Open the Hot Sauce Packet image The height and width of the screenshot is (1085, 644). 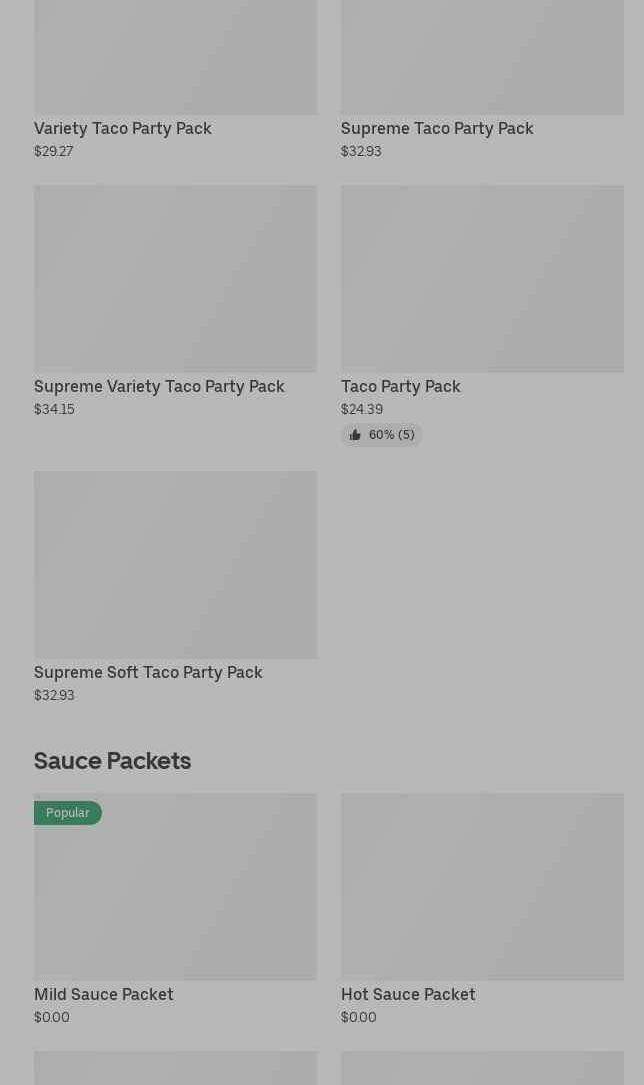click(482, 886)
